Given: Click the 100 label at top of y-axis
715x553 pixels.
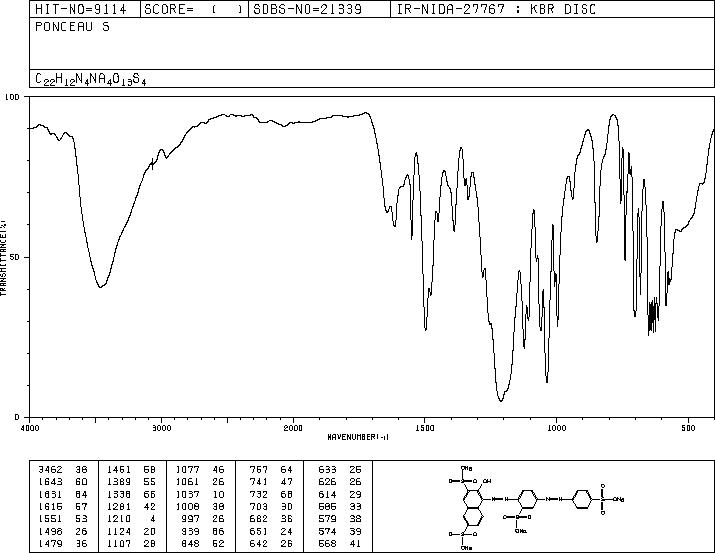Looking at the screenshot, I should coord(12,97).
